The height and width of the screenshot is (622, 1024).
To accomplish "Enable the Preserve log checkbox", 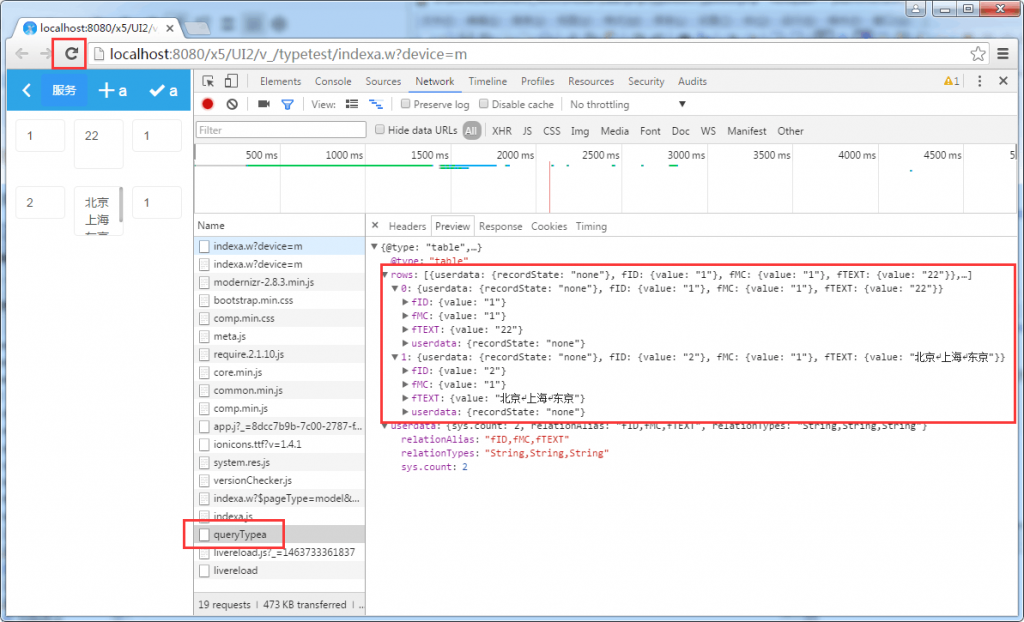I will pos(405,104).
